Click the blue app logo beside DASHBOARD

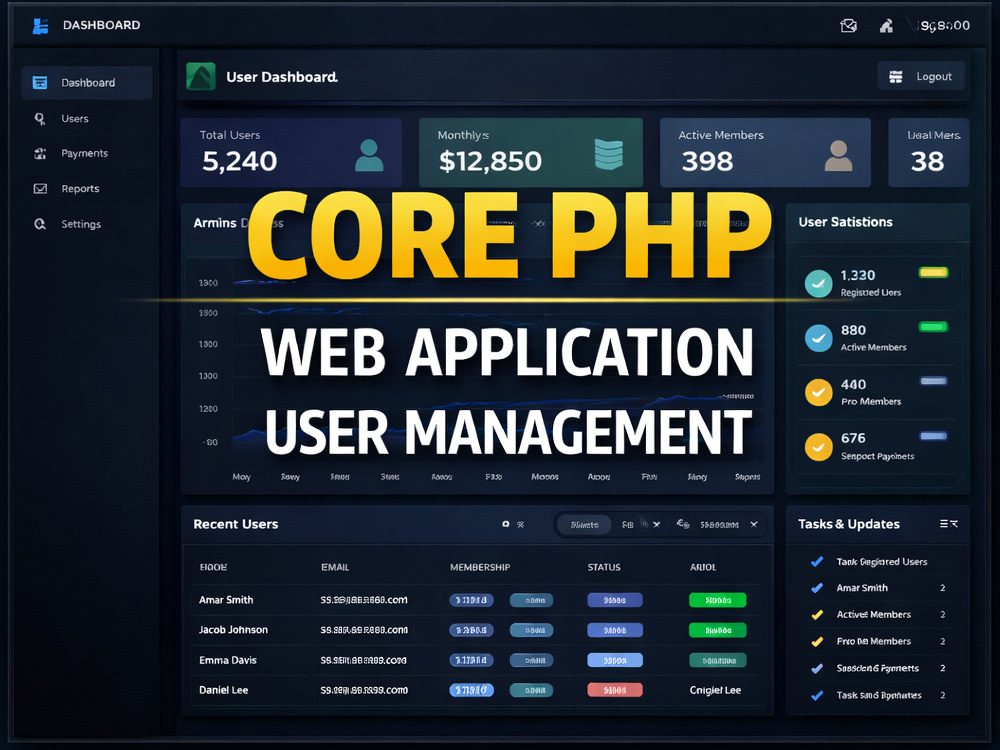[40, 26]
